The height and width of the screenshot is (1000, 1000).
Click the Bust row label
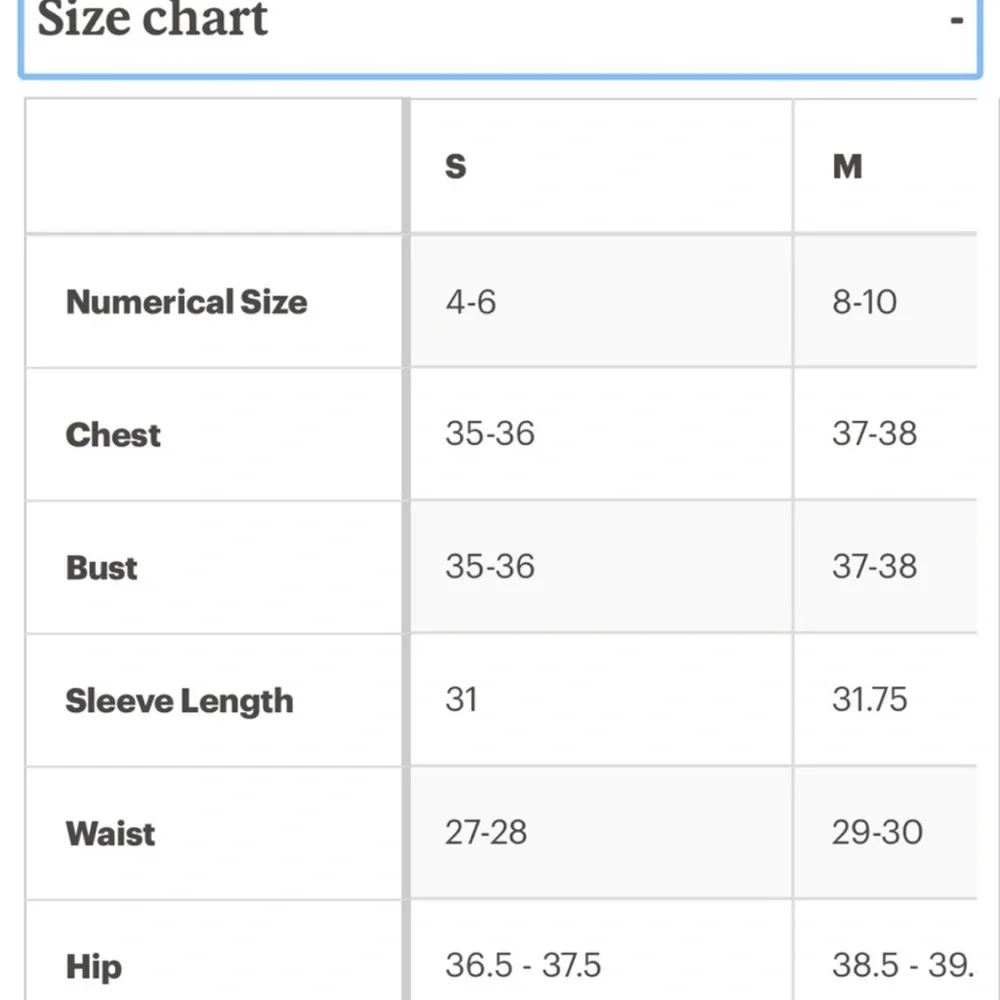[x=101, y=568]
